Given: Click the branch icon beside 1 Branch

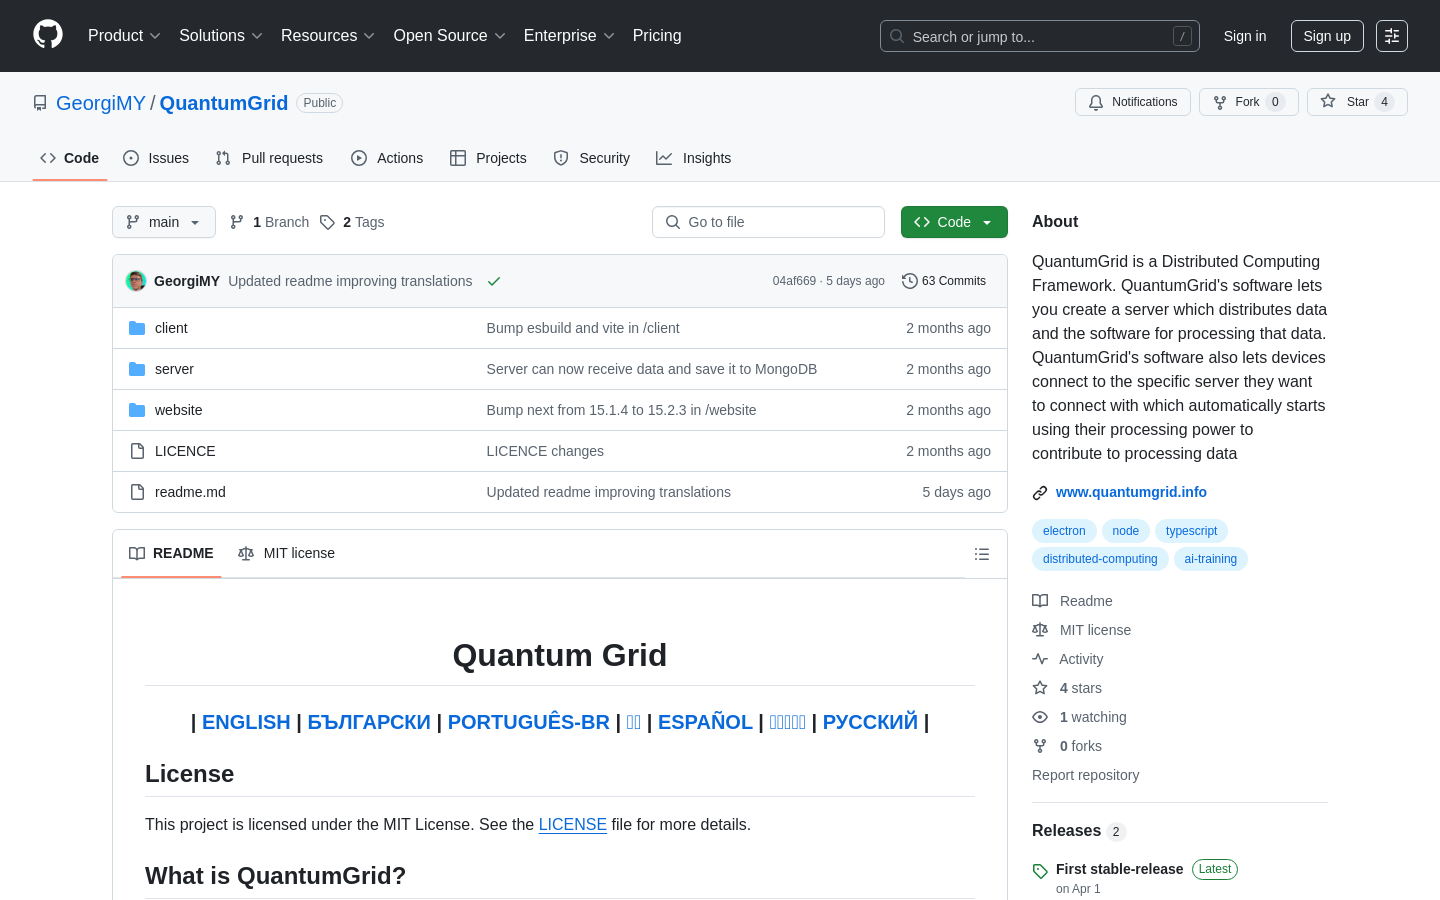Looking at the screenshot, I should [237, 222].
